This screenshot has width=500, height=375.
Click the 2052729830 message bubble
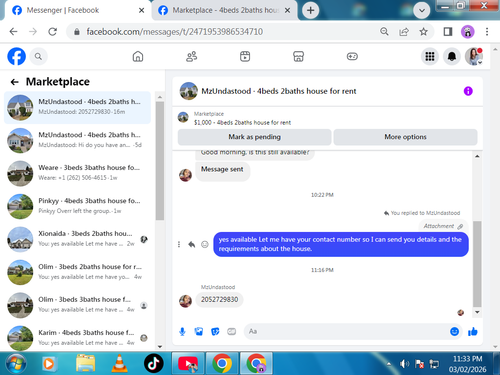point(219,299)
